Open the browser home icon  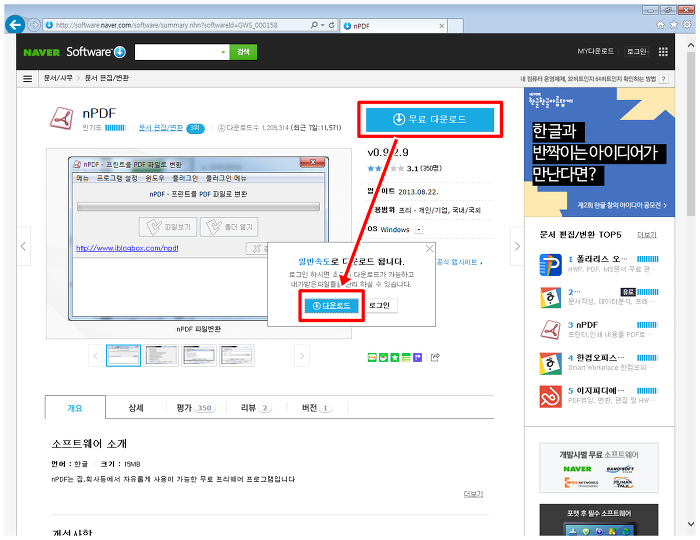[660, 25]
